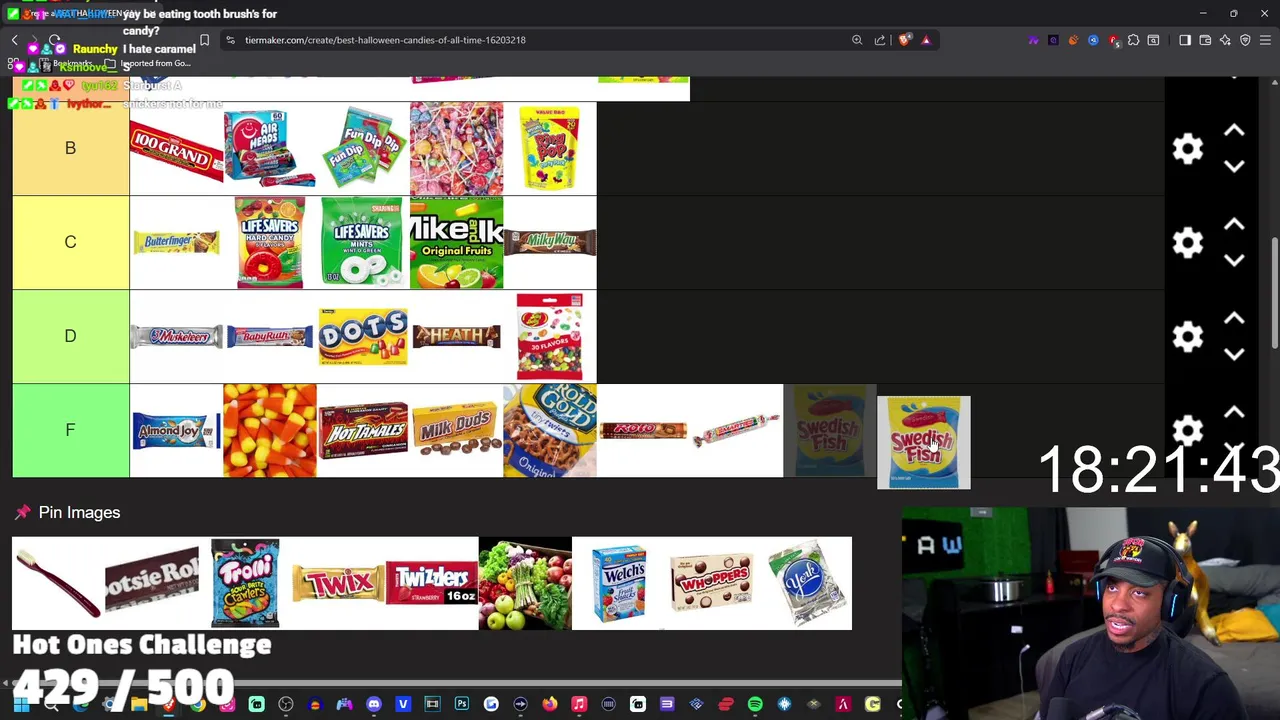1280x720 pixels.
Task: Click the share page icon in address bar
Action: point(880,40)
